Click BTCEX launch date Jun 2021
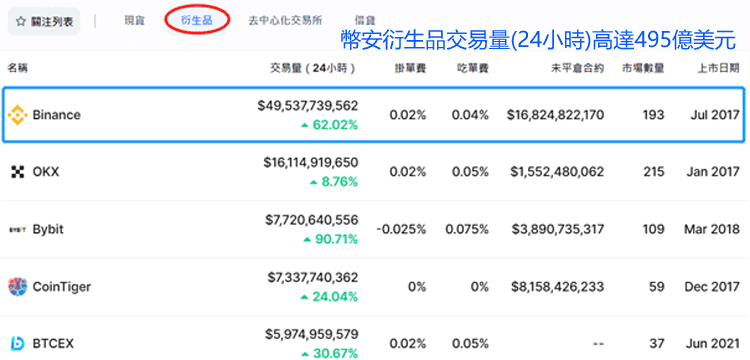 (x=714, y=344)
